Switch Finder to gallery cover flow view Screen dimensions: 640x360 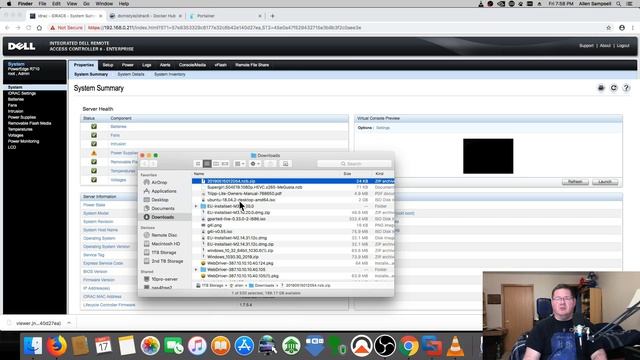click(x=225, y=164)
